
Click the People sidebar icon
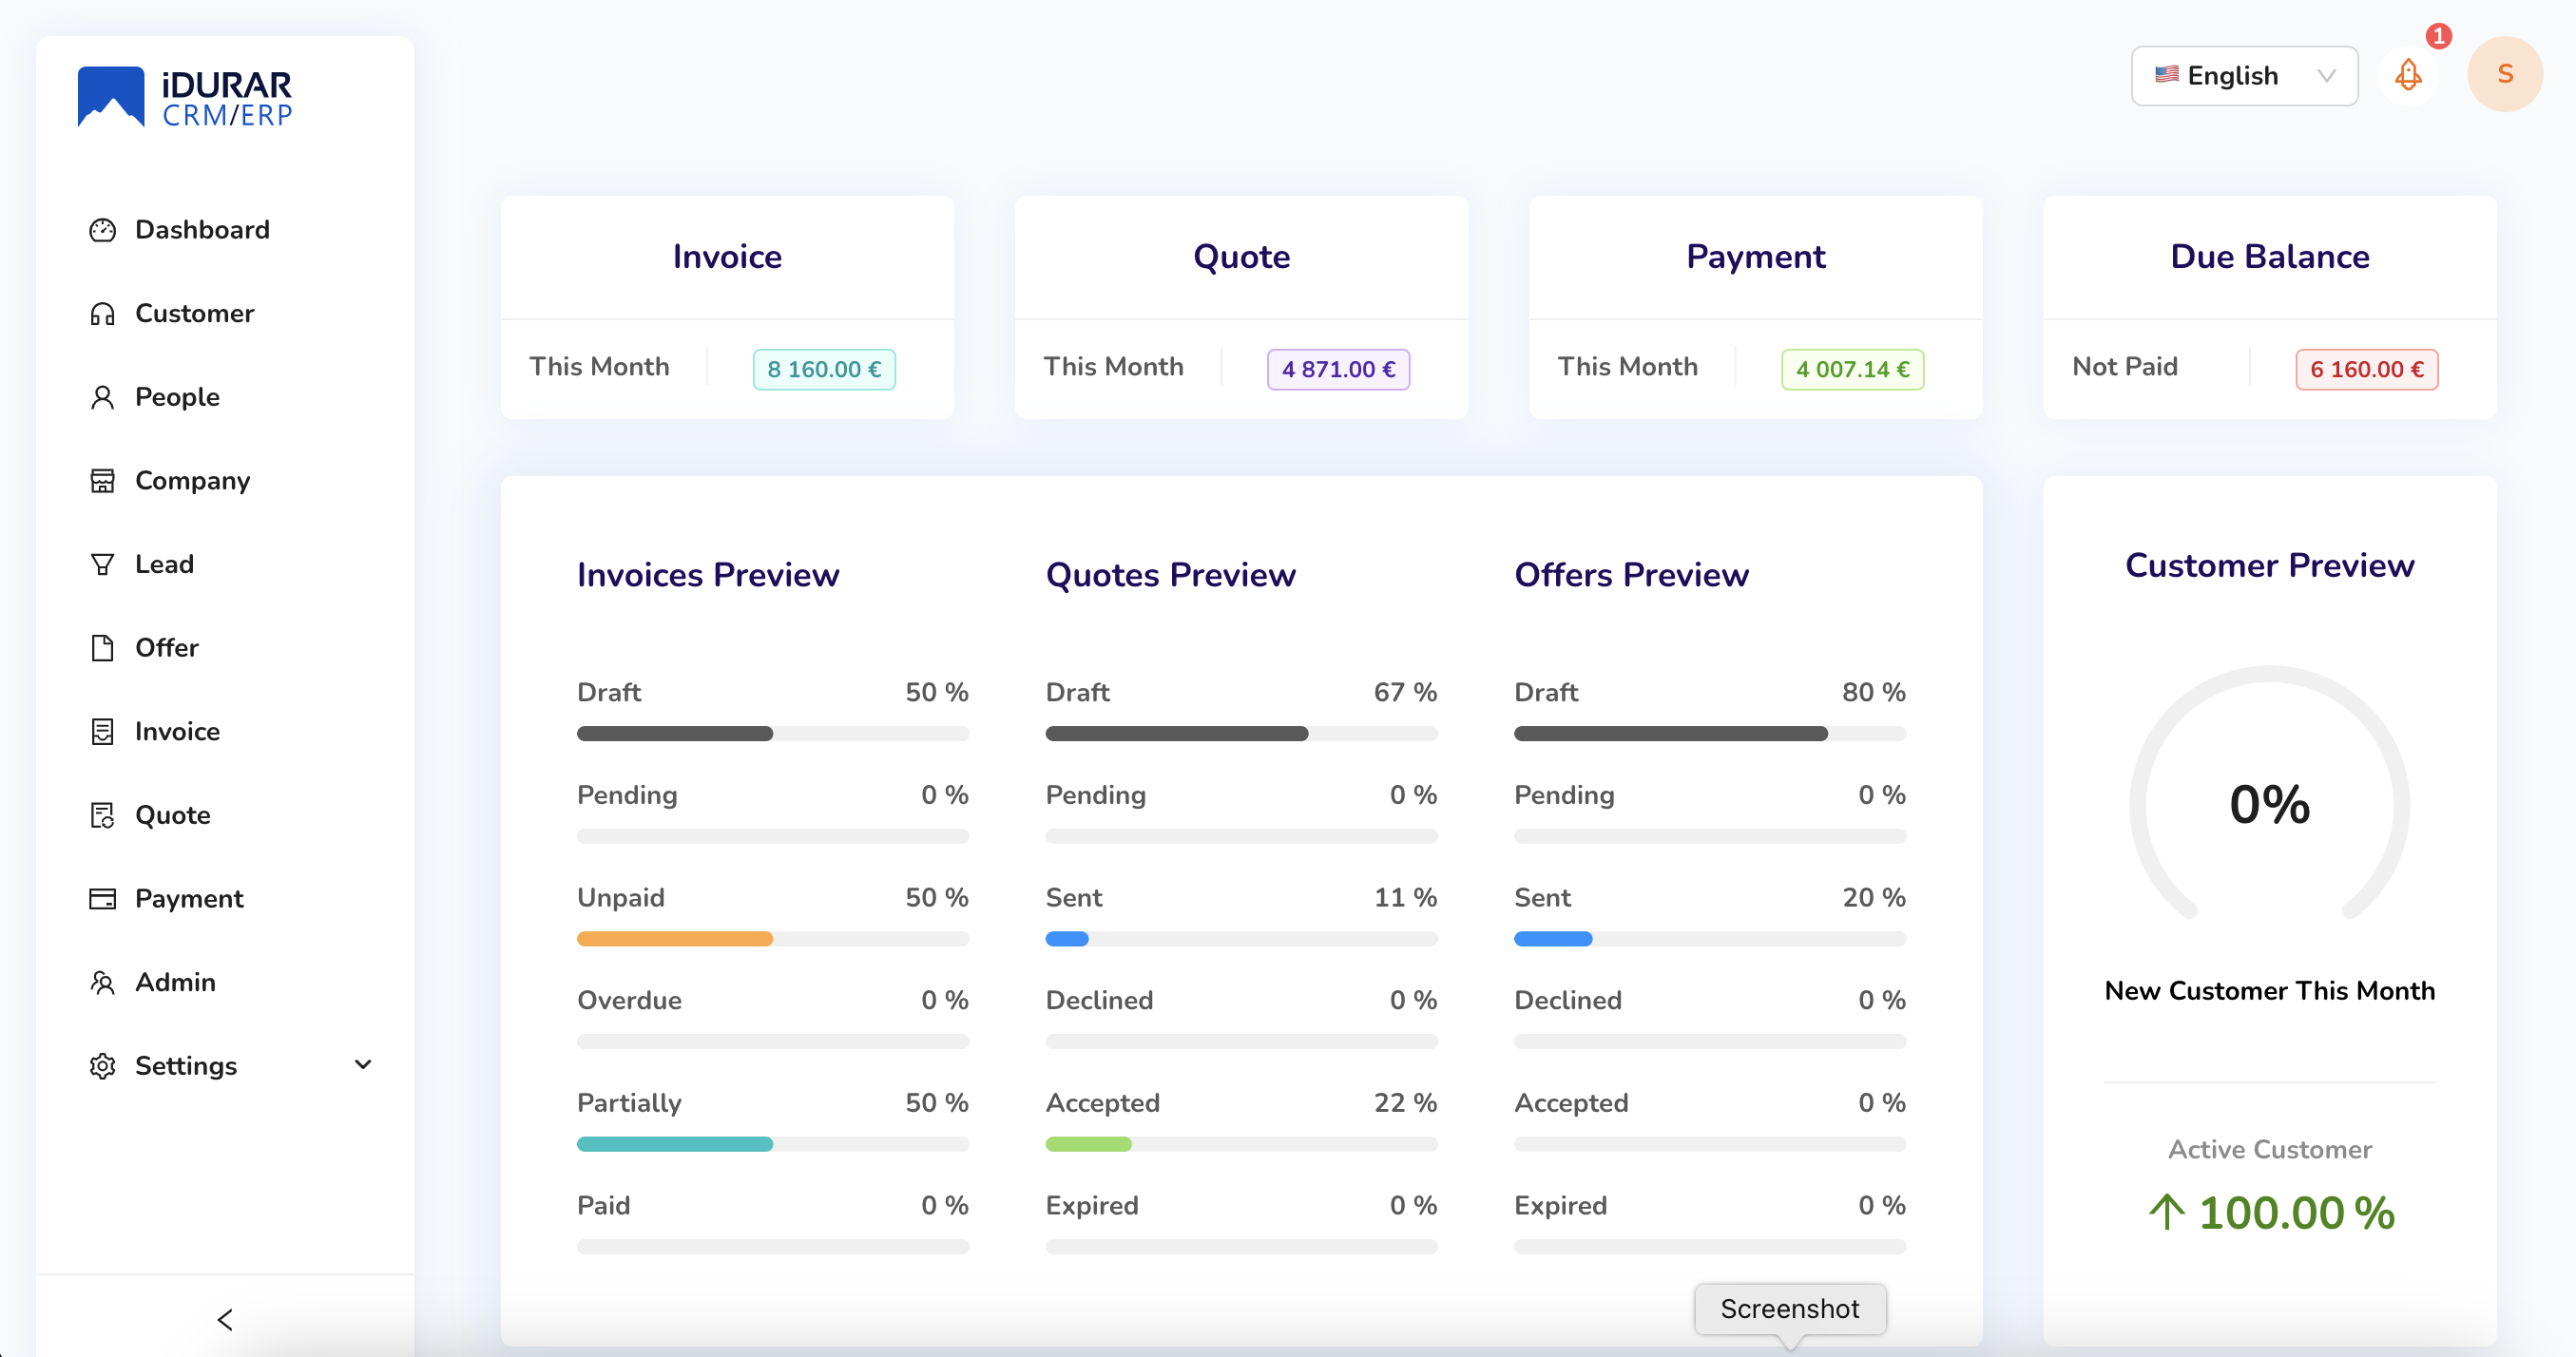tap(101, 396)
